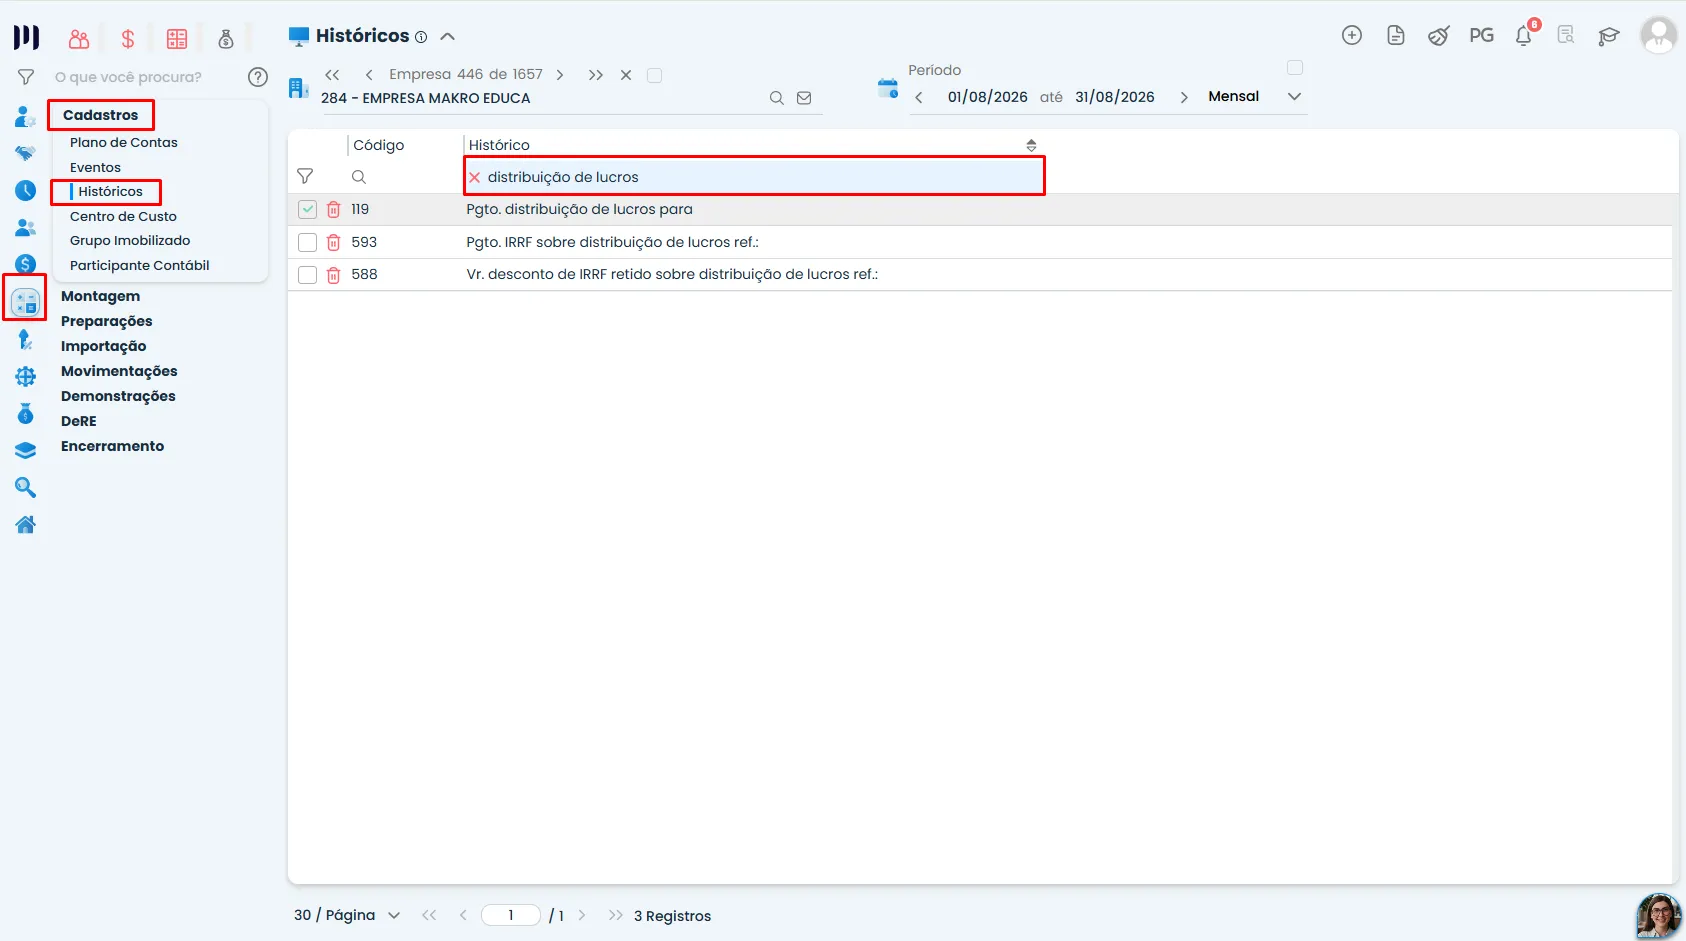The image size is (1686, 941).
Task: Open the document icon in top toolbar
Action: pyautogui.click(x=1396, y=36)
